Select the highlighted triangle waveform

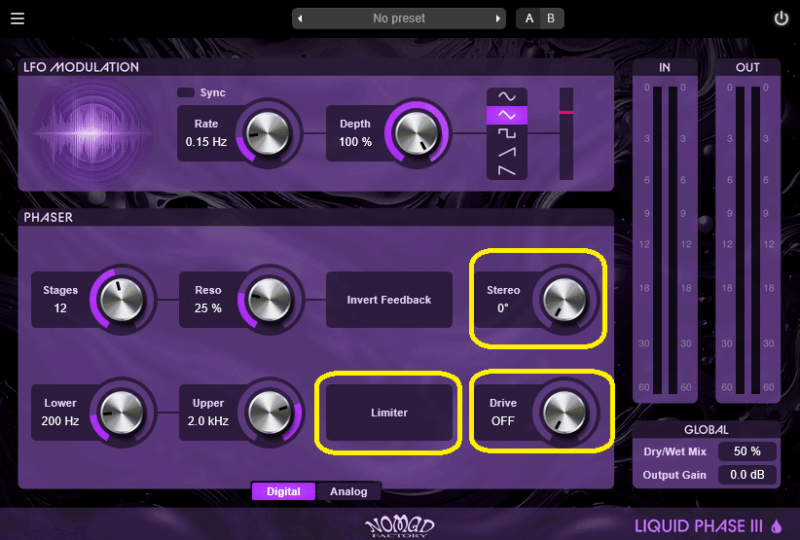tap(507, 115)
